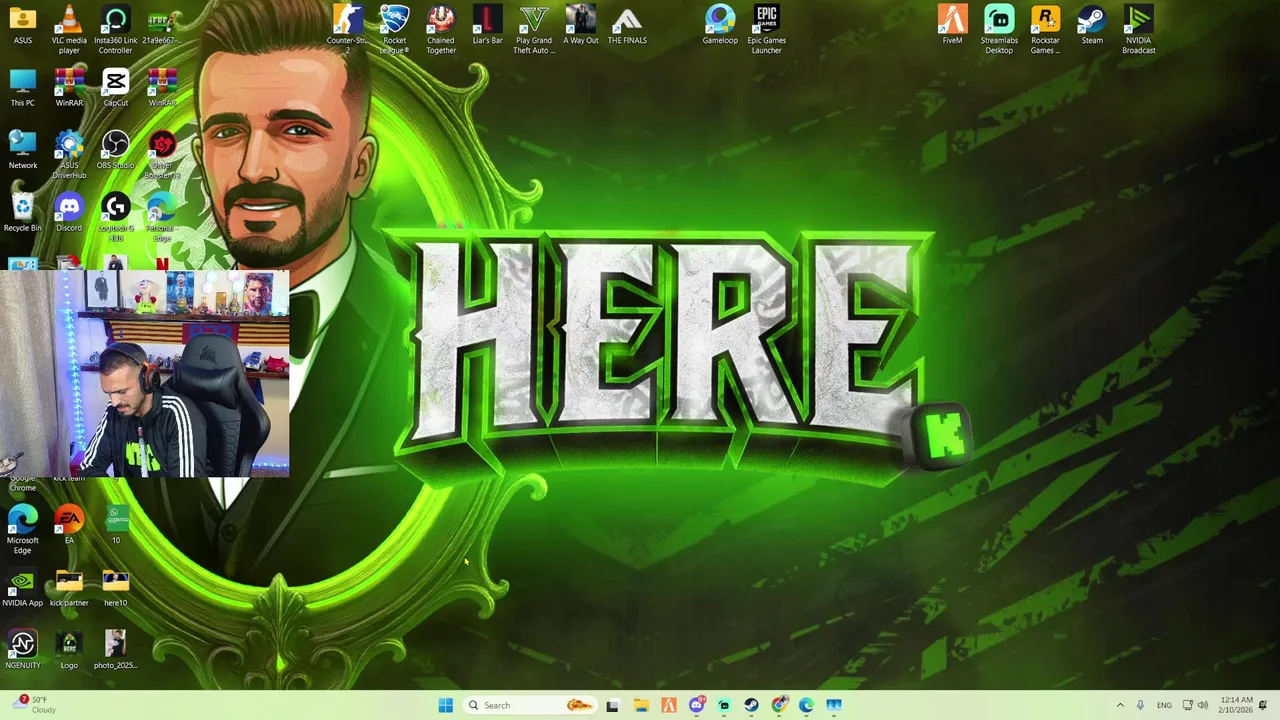1280x720 pixels.
Task: Switch to Google Chrome on the taskbar
Action: click(x=779, y=705)
